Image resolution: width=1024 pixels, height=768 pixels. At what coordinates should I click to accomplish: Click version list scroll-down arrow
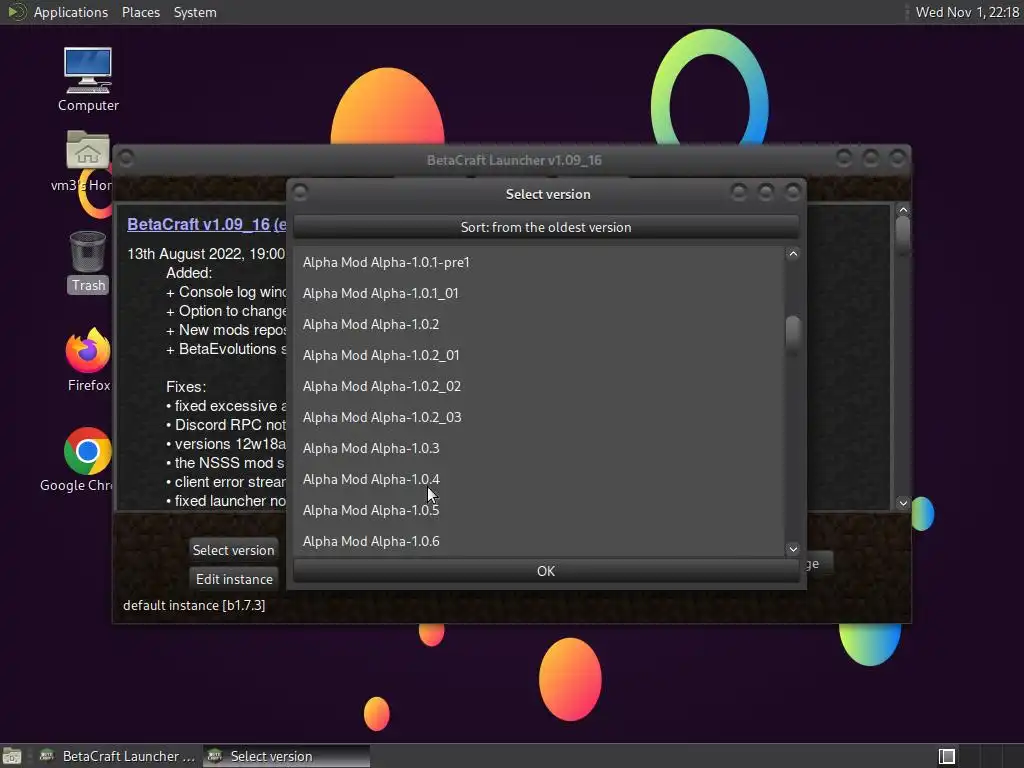(793, 549)
